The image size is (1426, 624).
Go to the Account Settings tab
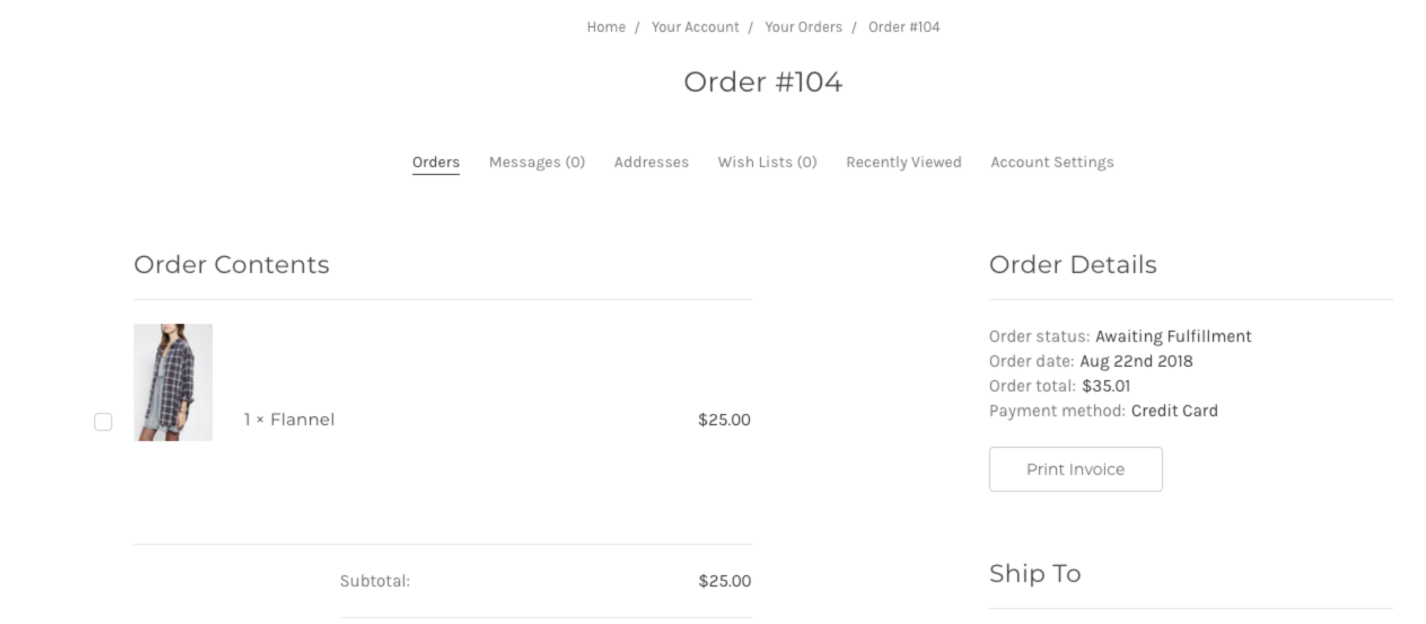tap(1051, 161)
